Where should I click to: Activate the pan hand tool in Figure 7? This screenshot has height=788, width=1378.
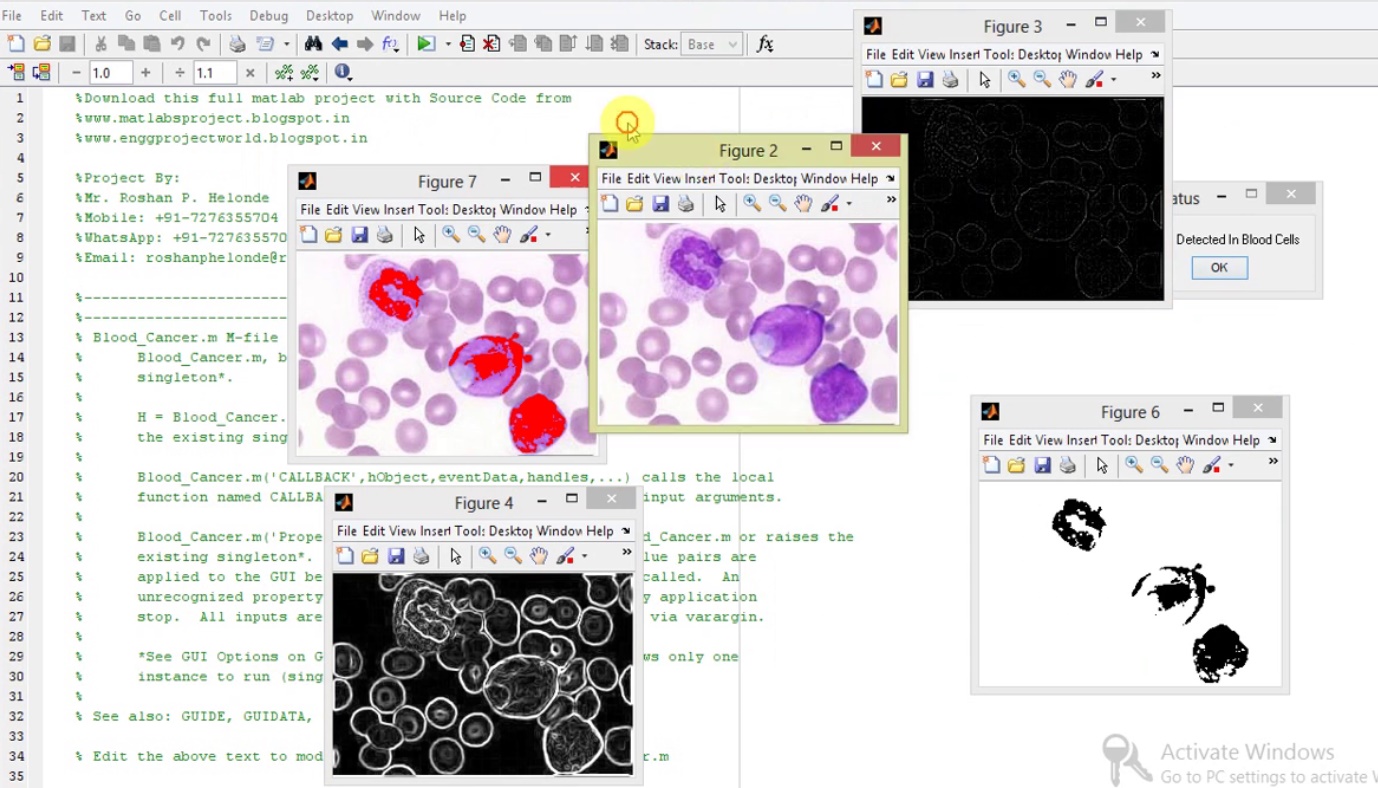[x=502, y=234]
